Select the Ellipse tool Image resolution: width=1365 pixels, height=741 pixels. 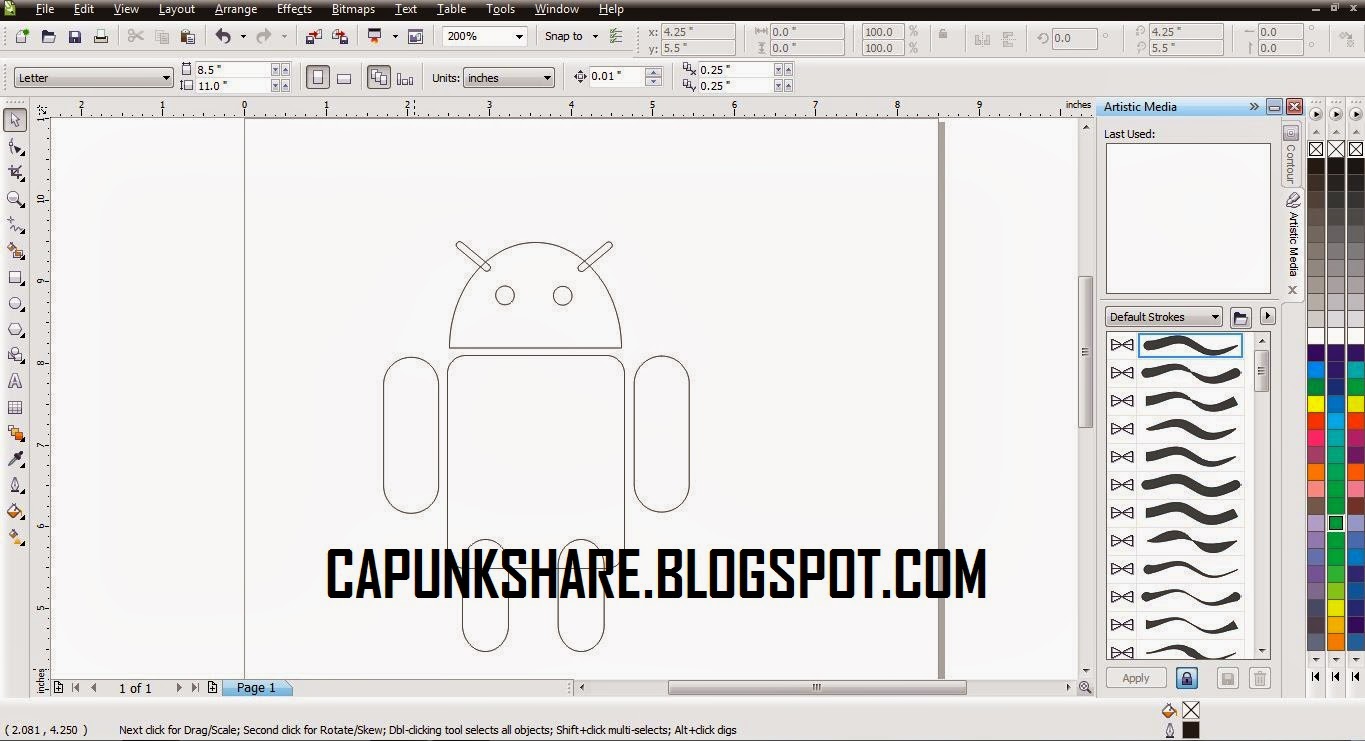[x=15, y=303]
